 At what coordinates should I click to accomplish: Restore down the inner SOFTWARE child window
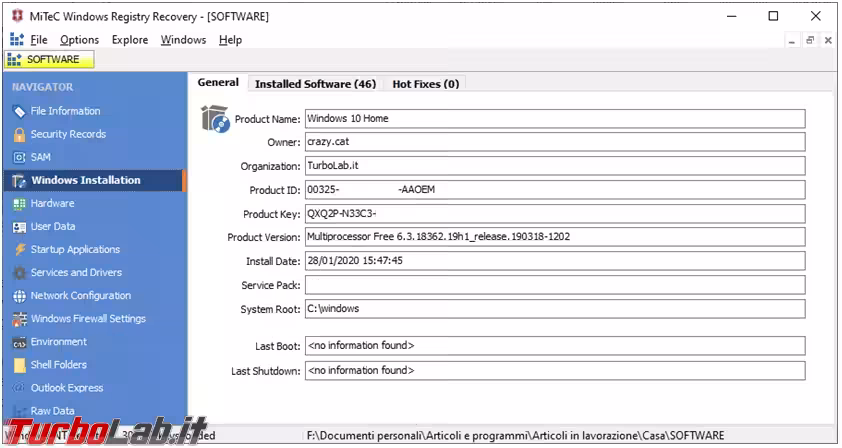point(810,40)
